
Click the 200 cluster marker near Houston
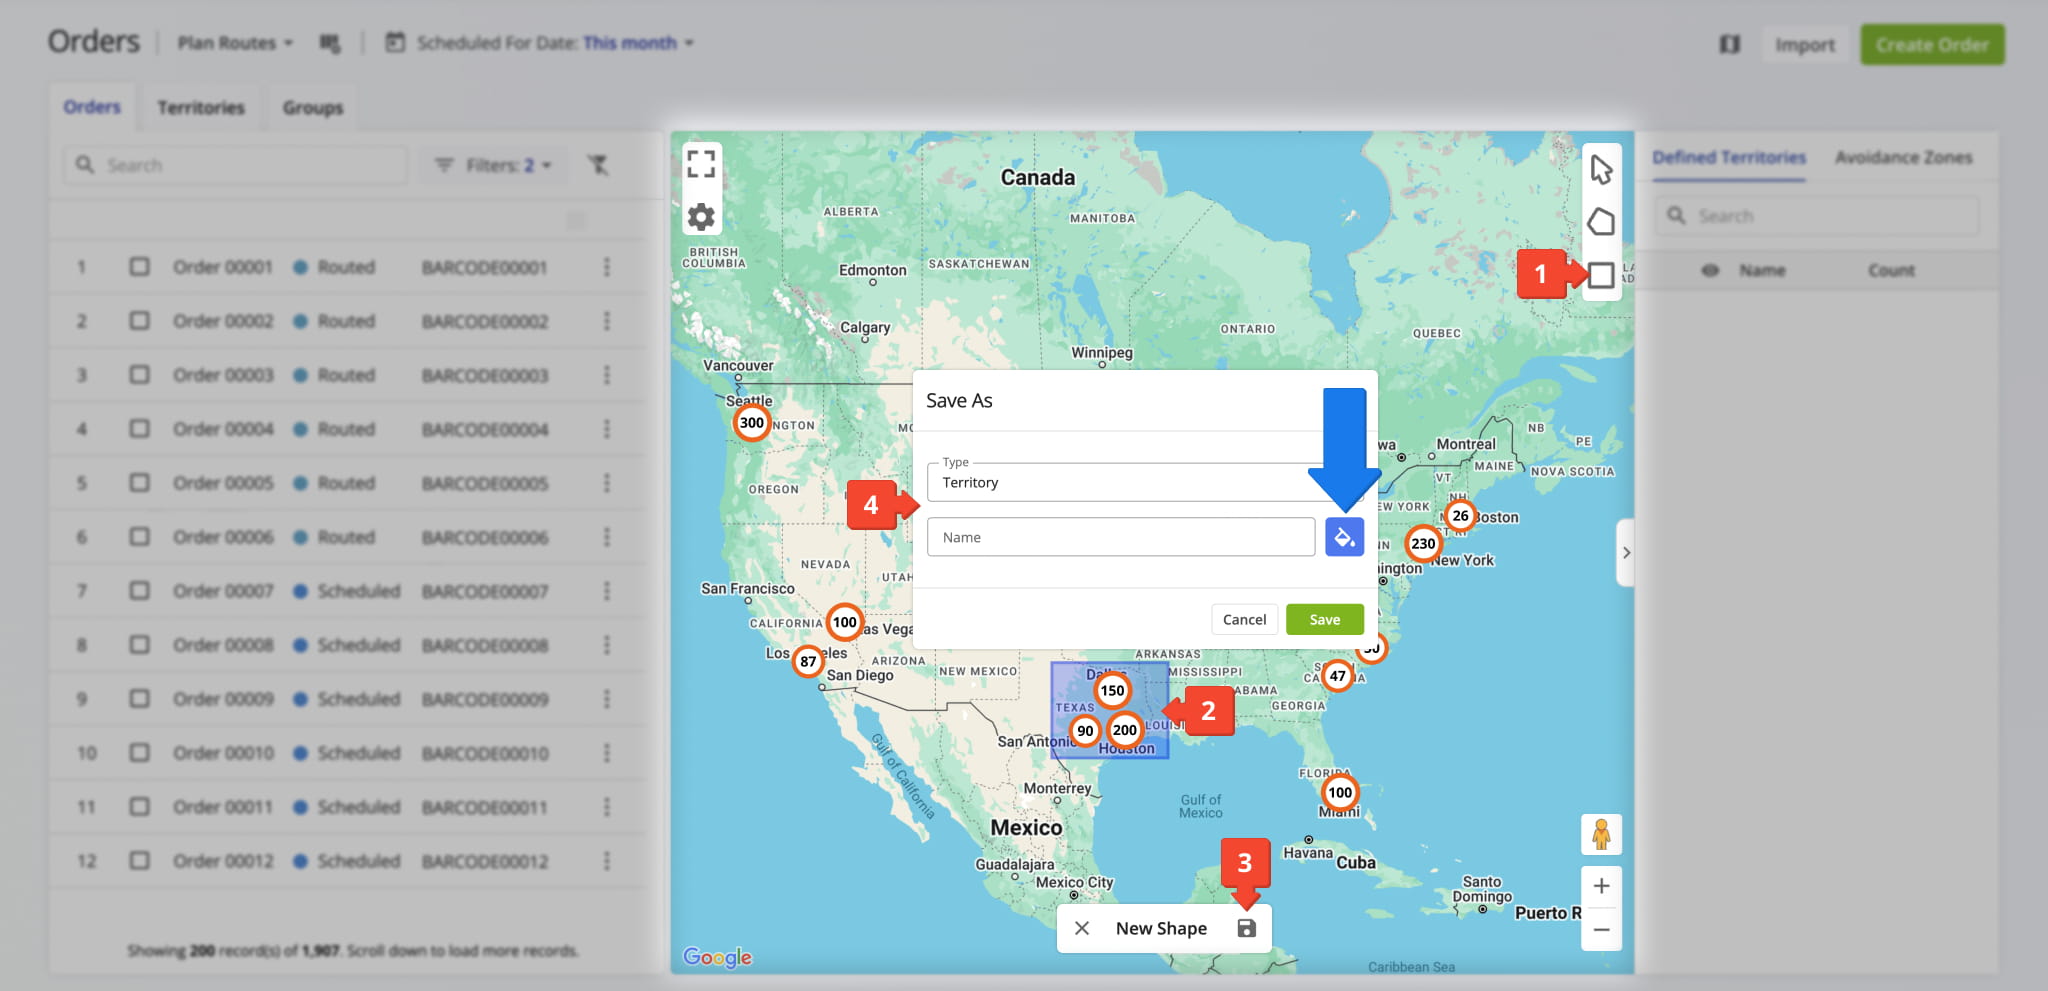1124,730
